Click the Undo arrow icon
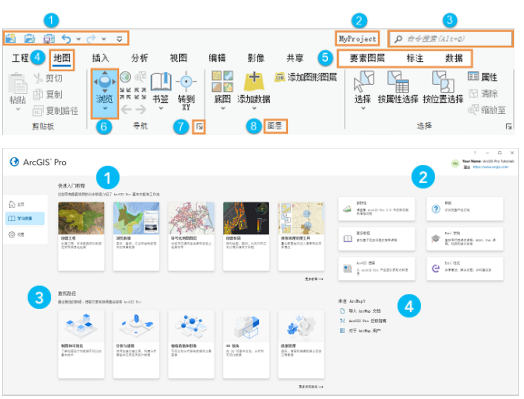 coord(67,39)
